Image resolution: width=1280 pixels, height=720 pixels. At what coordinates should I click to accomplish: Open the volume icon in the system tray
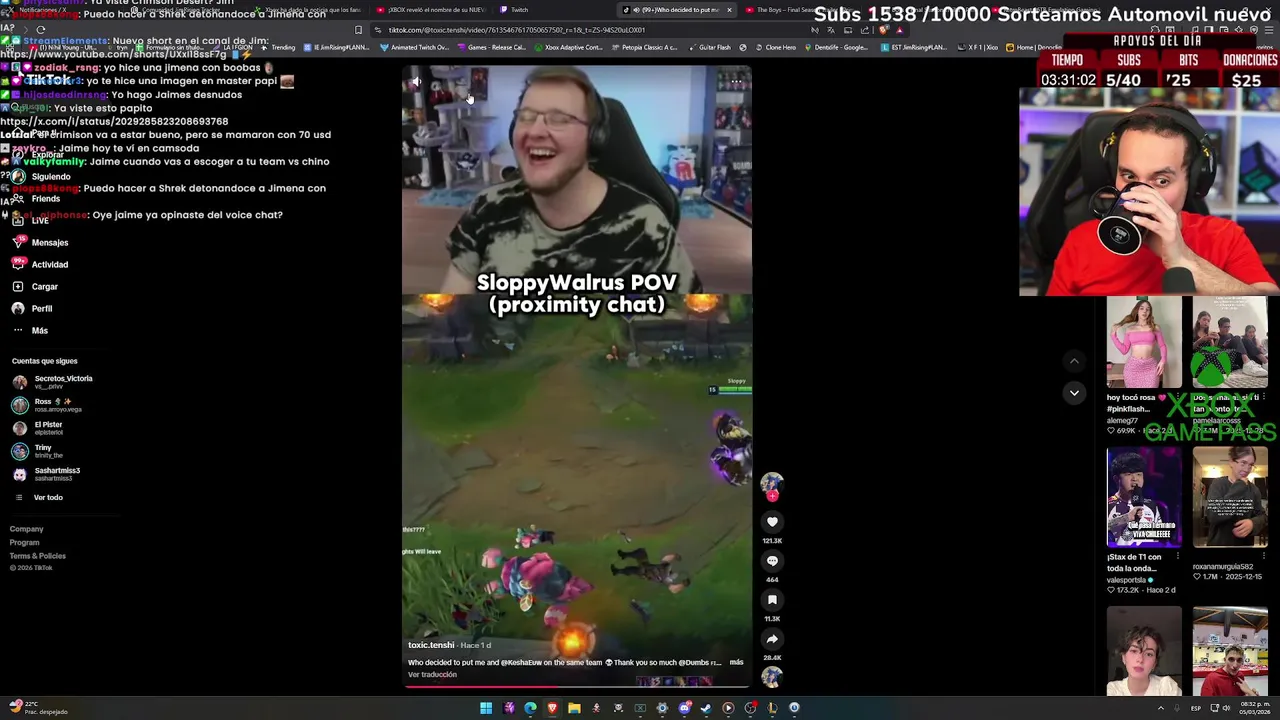coord(1227,708)
